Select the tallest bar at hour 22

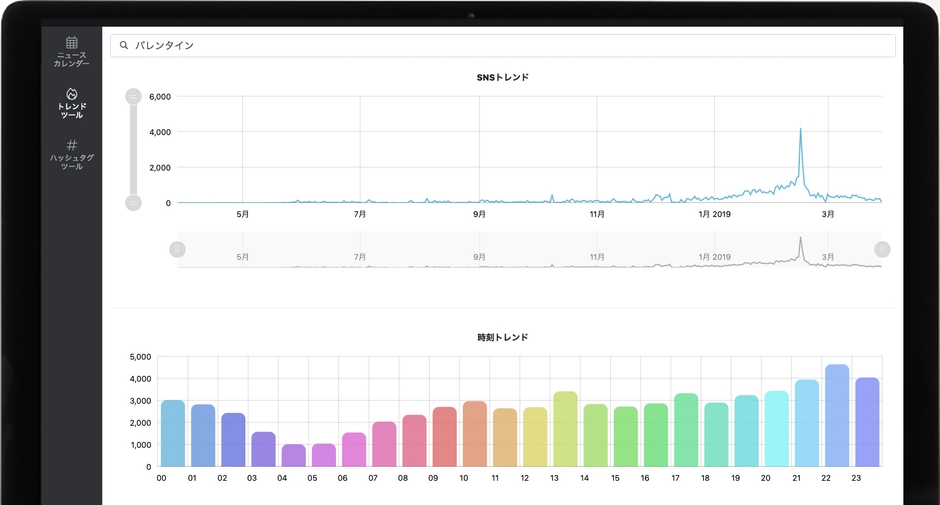(x=837, y=416)
